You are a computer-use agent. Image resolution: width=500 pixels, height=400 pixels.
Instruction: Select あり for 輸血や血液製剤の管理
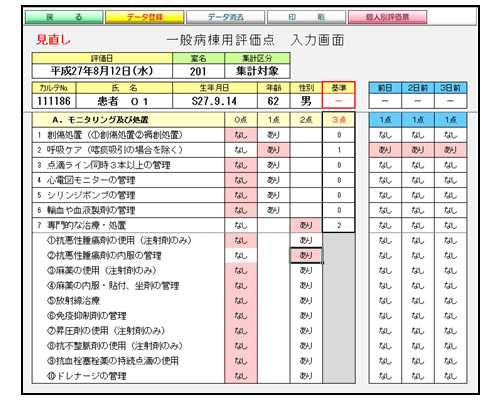point(273,210)
